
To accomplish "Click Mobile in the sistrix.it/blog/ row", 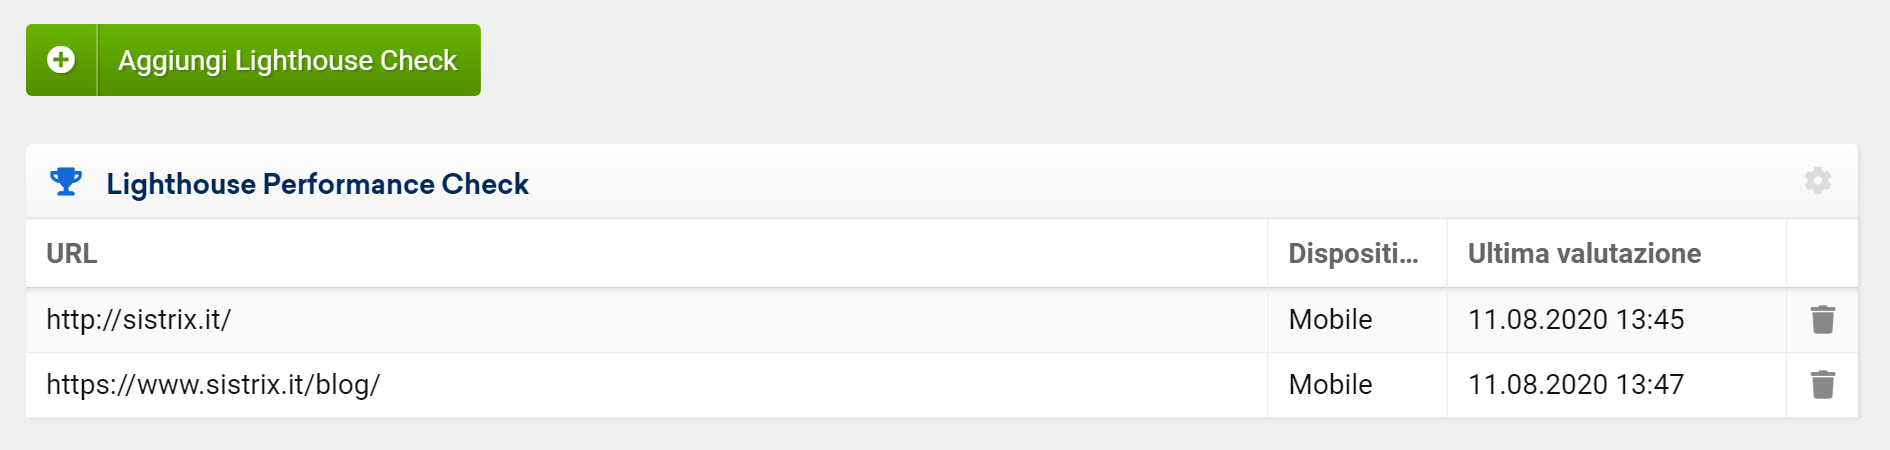I will coord(1330,385).
